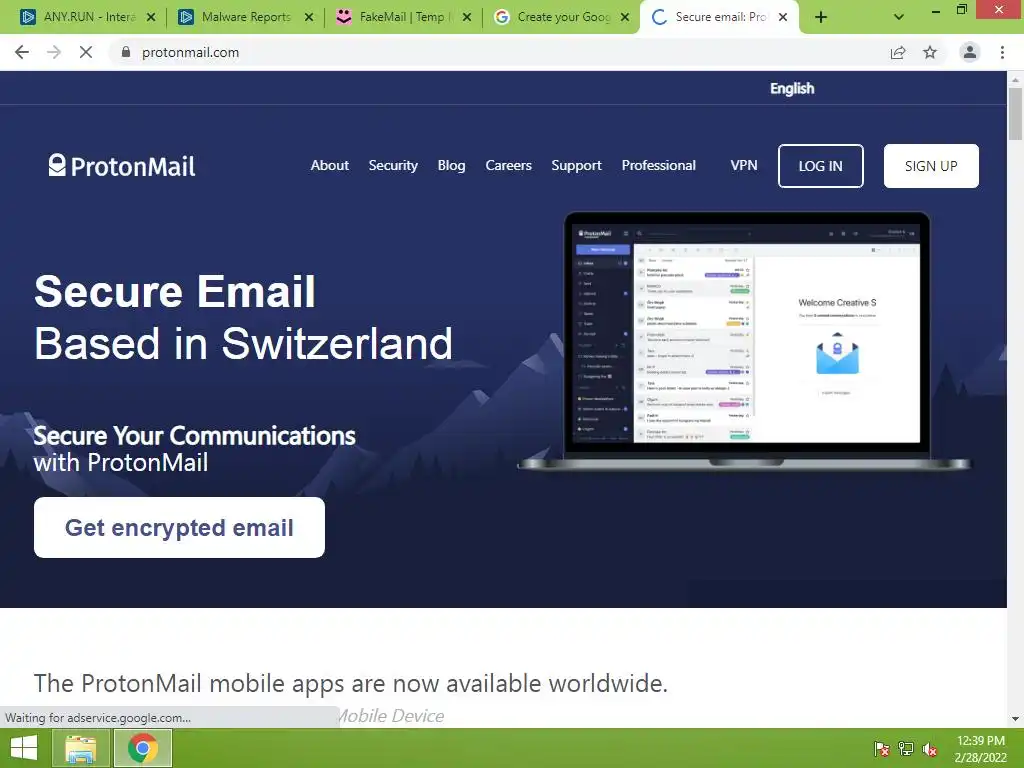Open the Careers link

pos(508,165)
